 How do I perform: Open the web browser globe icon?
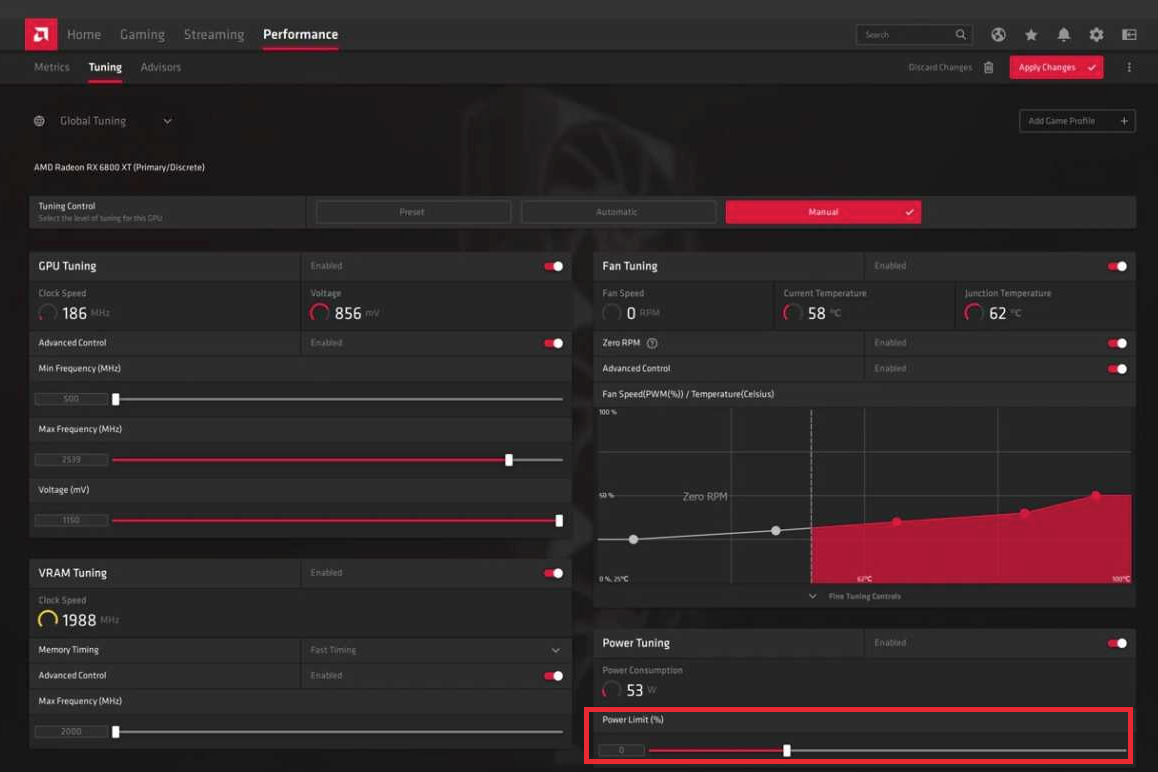pos(998,34)
